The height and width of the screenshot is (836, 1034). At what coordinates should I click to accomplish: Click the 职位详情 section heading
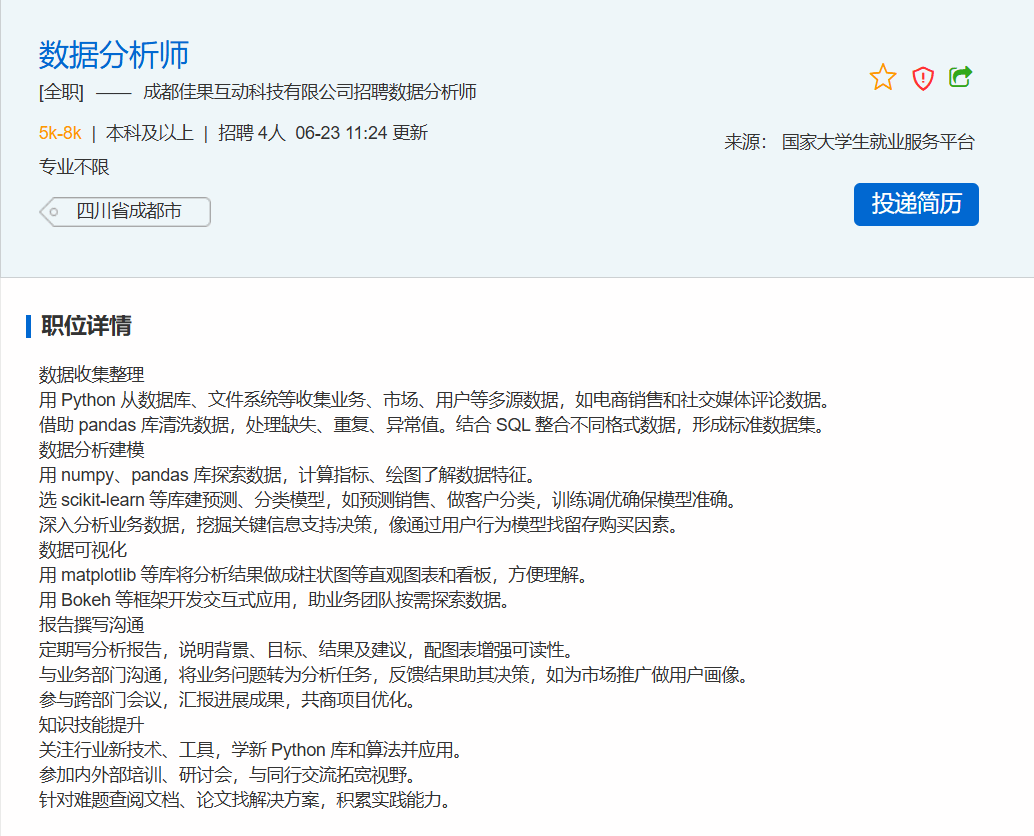coord(86,326)
